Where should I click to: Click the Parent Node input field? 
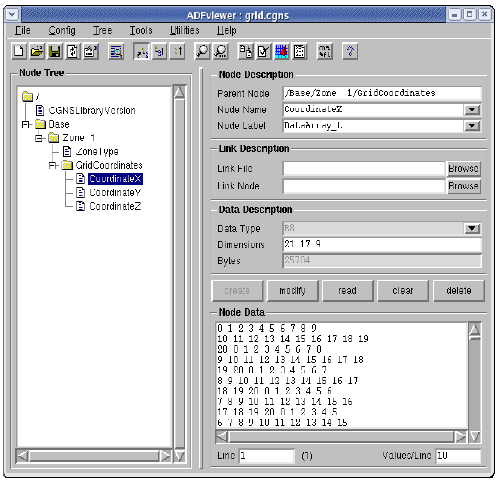pos(382,93)
